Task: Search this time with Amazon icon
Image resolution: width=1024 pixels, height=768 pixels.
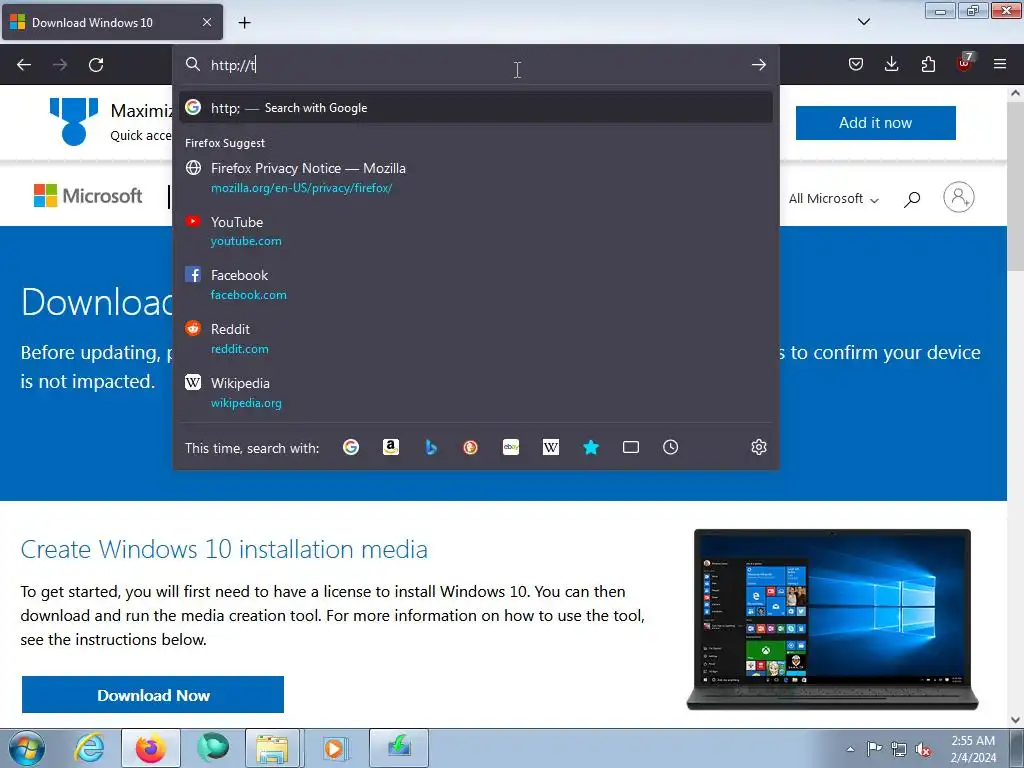Action: pos(391,447)
